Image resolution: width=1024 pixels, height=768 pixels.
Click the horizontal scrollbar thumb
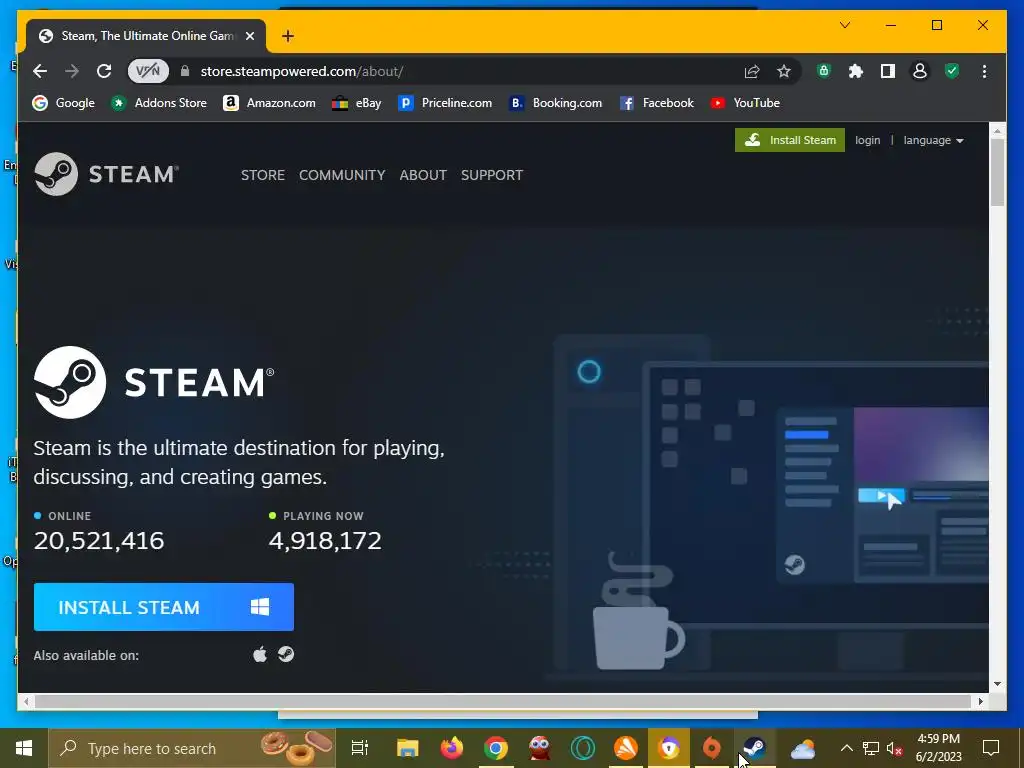pyautogui.click(x=502, y=701)
